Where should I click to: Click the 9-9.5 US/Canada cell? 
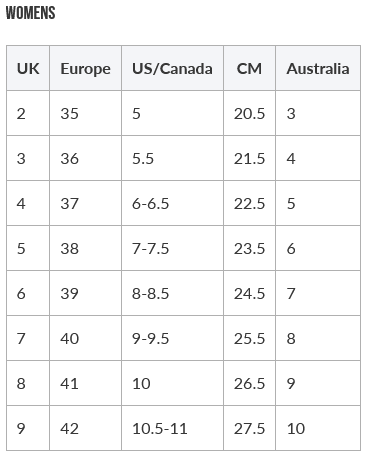(172, 338)
